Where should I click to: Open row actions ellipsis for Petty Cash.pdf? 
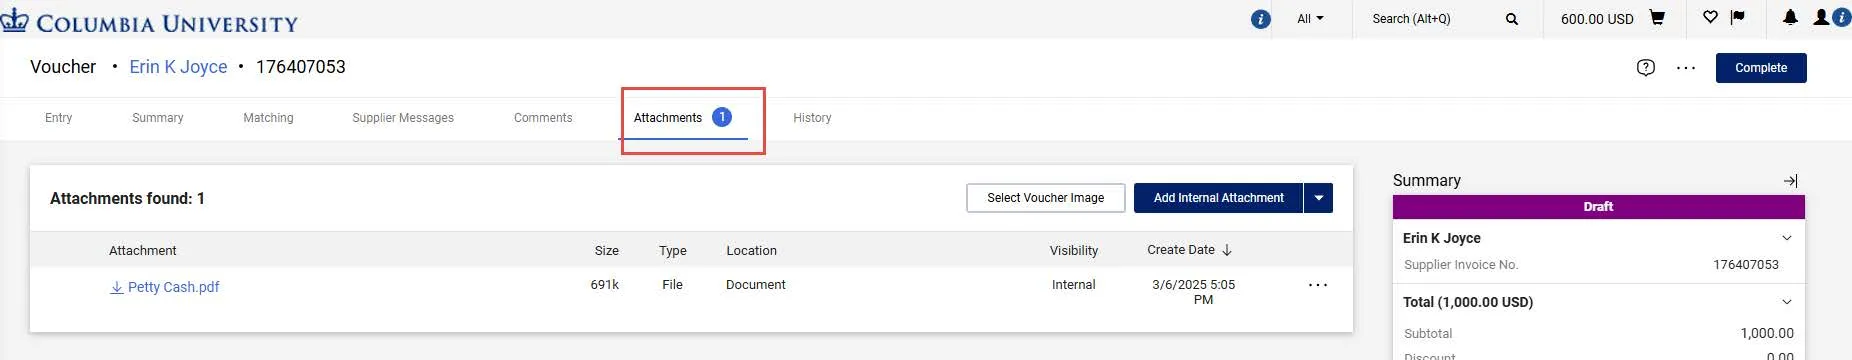coord(1318,286)
